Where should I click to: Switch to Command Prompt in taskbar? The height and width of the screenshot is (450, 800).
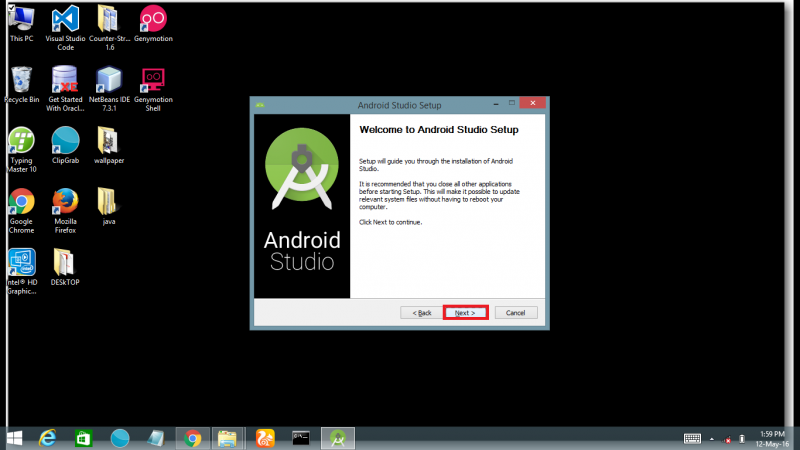pos(301,438)
